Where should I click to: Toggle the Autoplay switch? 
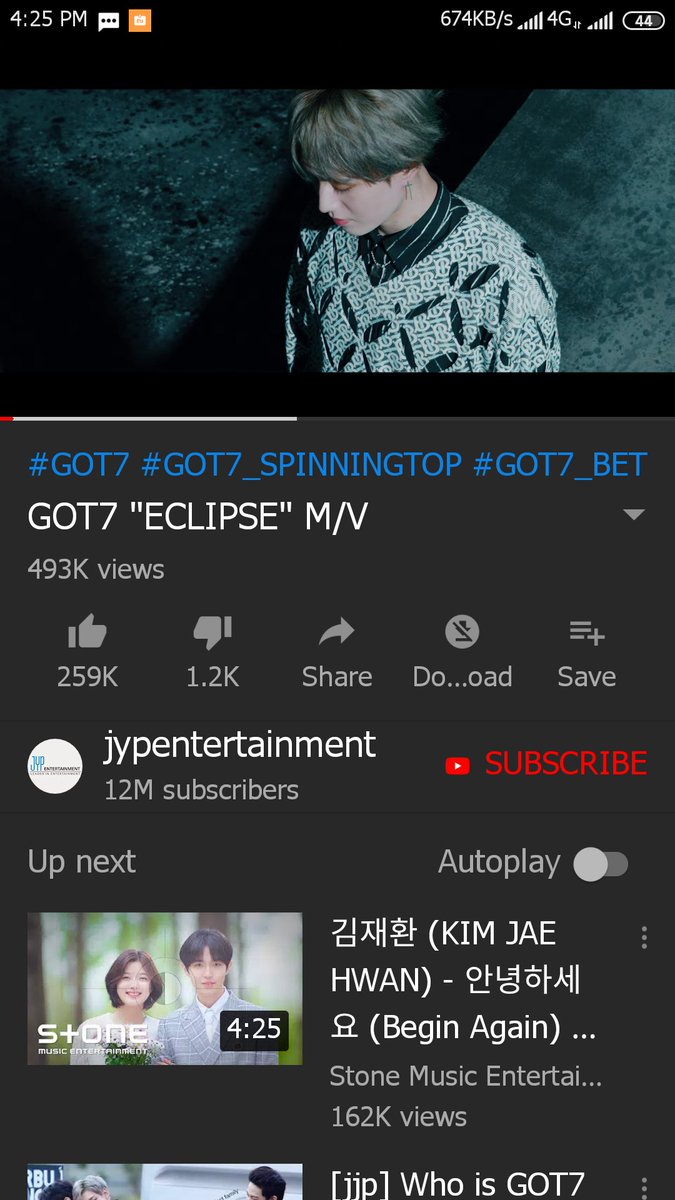pyautogui.click(x=600, y=864)
